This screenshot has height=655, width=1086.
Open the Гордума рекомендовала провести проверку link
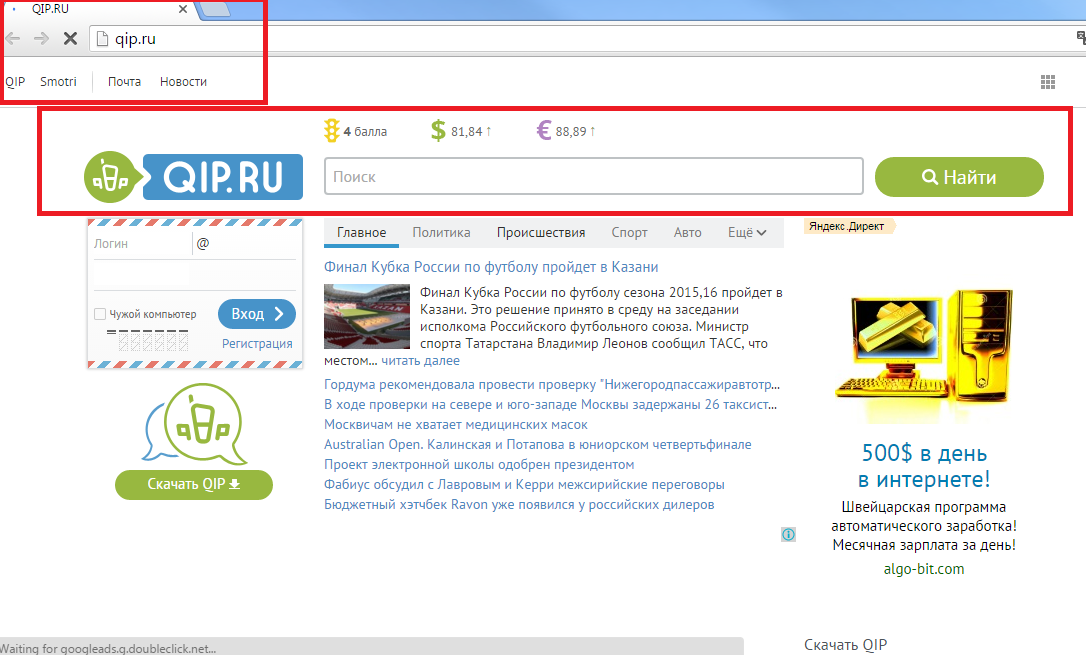pos(552,384)
